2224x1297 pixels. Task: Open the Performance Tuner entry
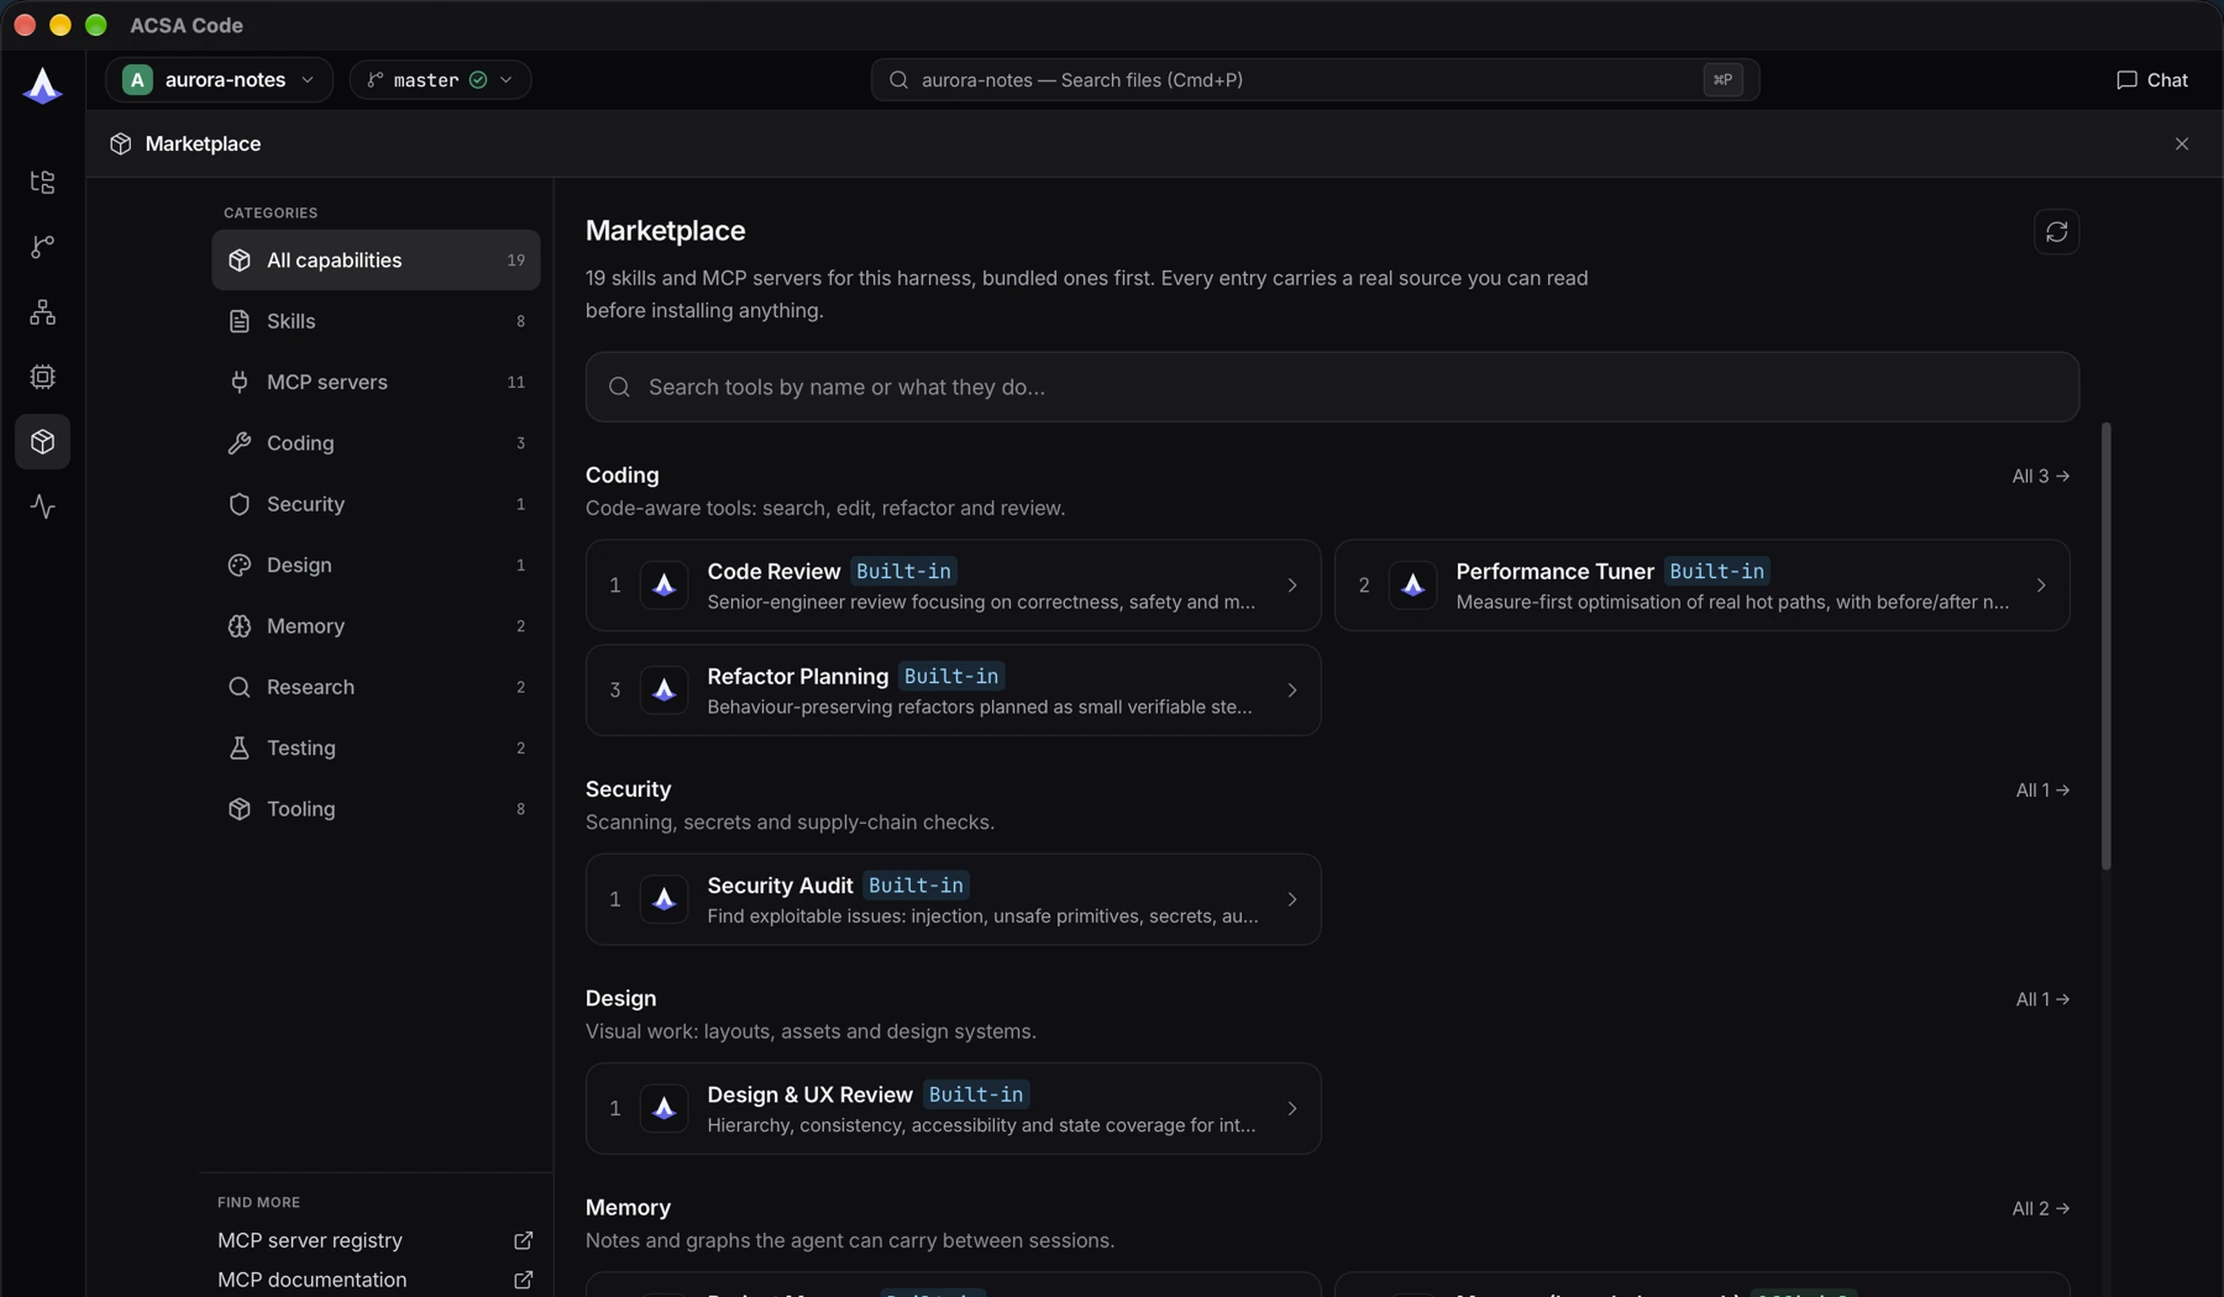pos(1702,585)
